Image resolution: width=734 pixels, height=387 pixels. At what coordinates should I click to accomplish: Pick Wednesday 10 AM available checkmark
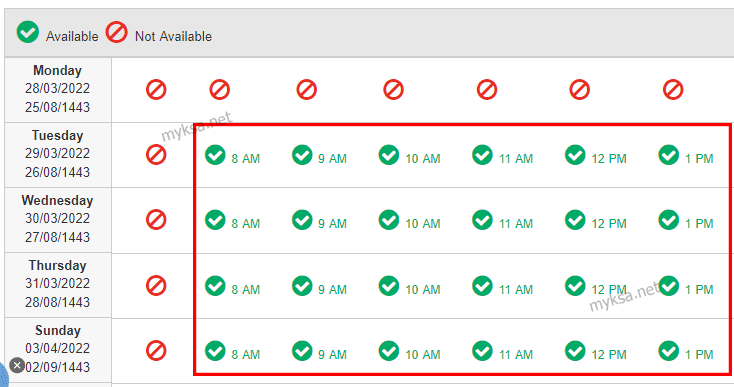click(x=389, y=220)
